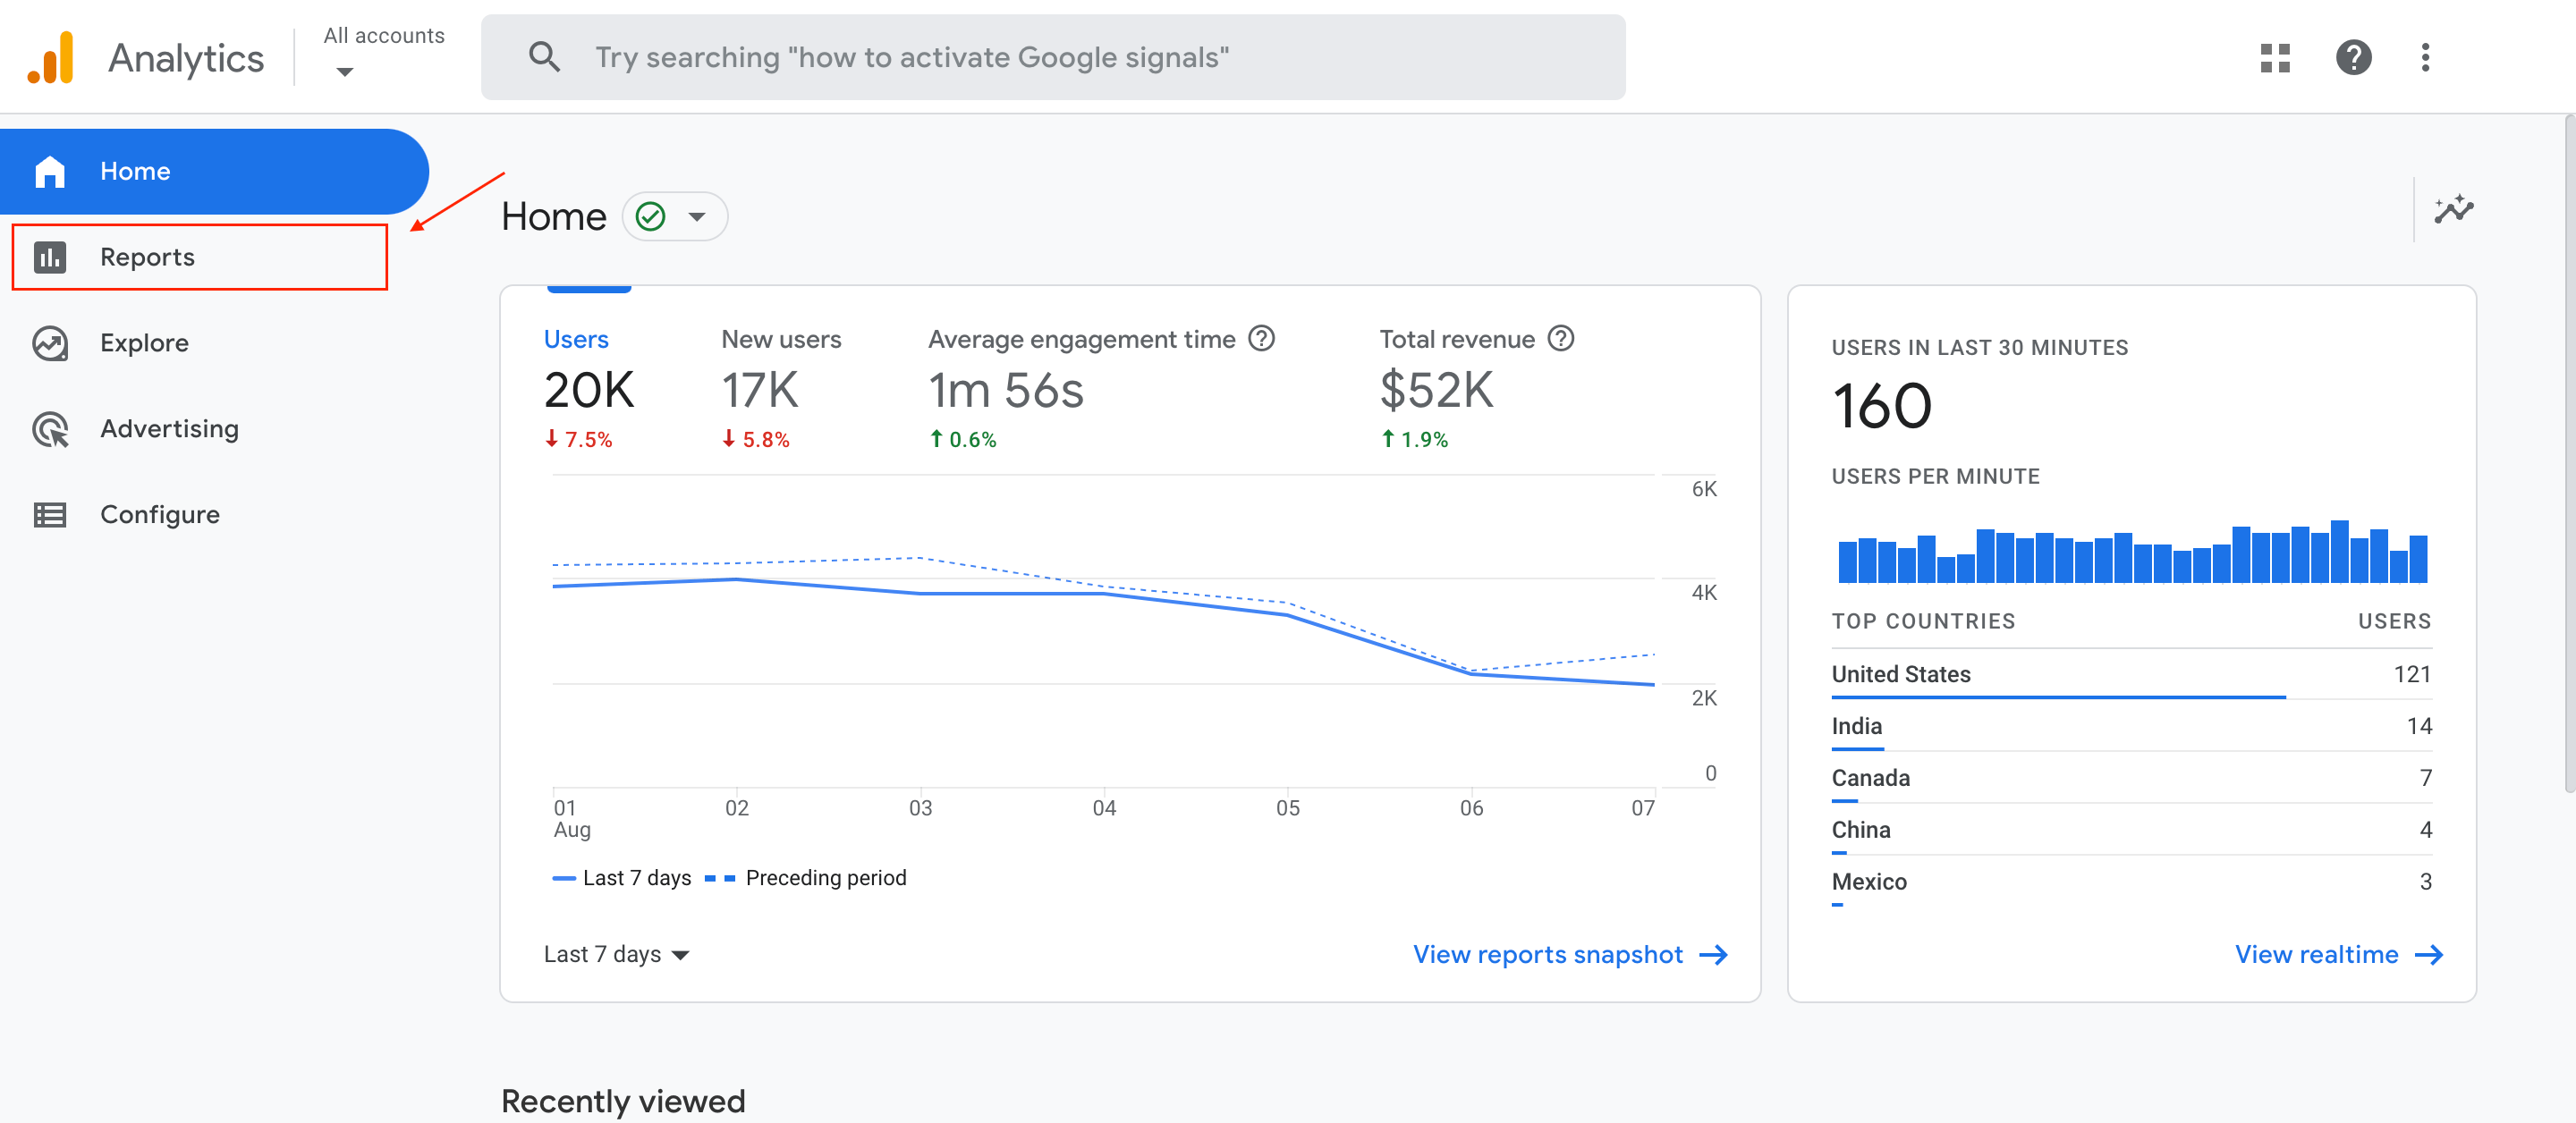
Task: Click help icon next to Average engagement time
Action: [x=1262, y=339]
